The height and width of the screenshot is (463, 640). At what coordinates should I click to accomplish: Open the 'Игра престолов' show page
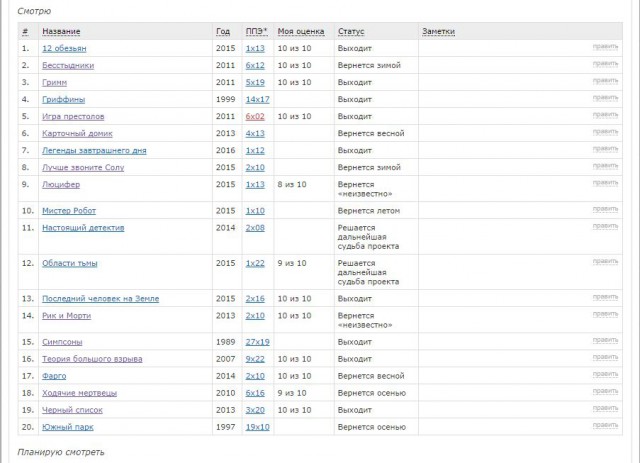tap(75, 116)
